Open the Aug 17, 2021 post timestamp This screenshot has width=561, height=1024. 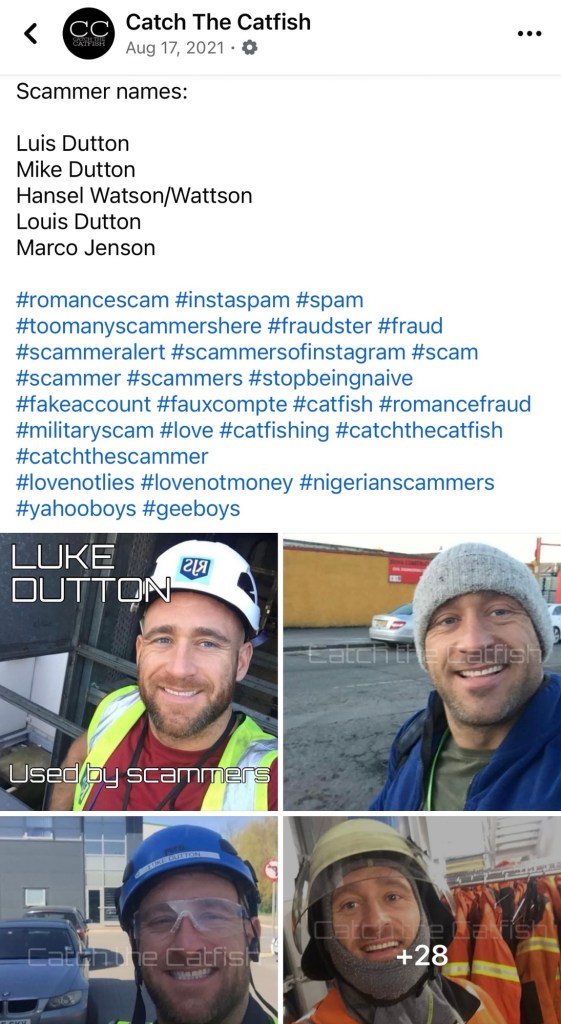point(175,48)
